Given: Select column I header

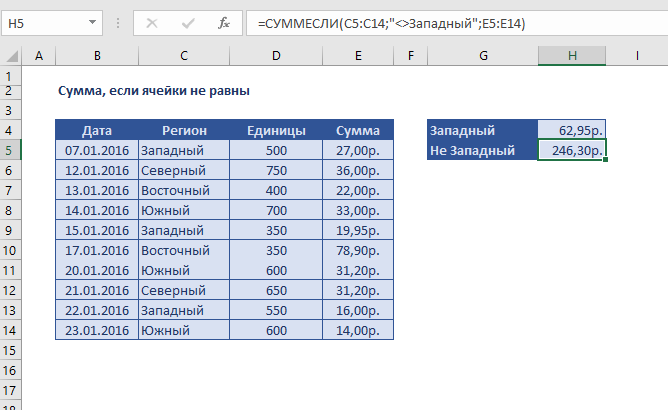Looking at the screenshot, I should [x=637, y=56].
